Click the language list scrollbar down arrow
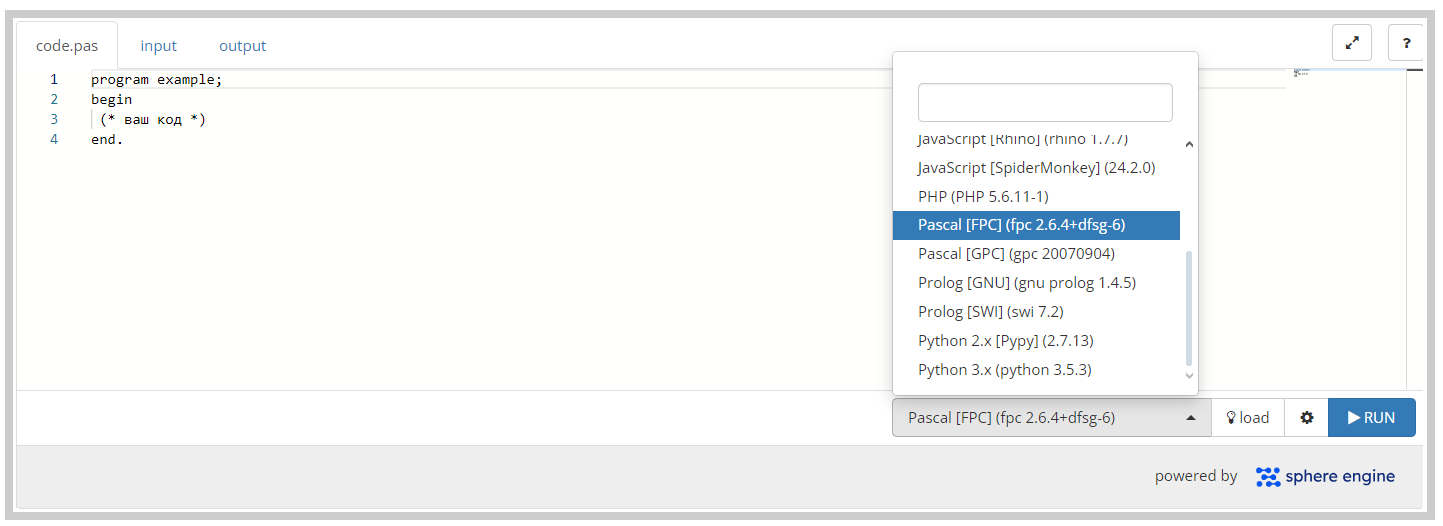 (x=1189, y=375)
